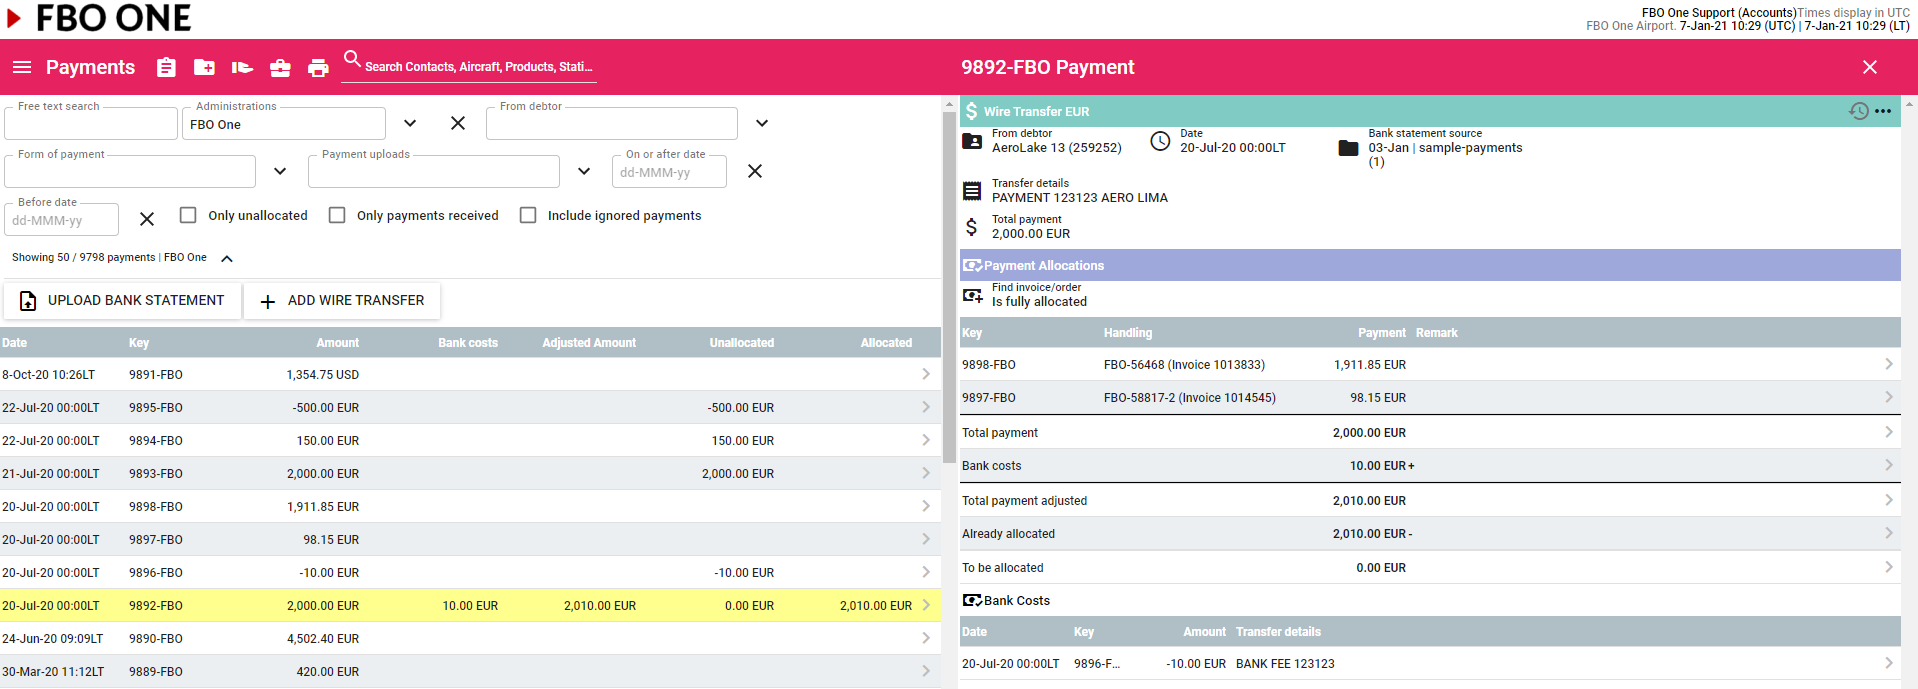Click the Already allocated row
Image resolution: width=1918 pixels, height=689 pixels.
click(1430, 533)
